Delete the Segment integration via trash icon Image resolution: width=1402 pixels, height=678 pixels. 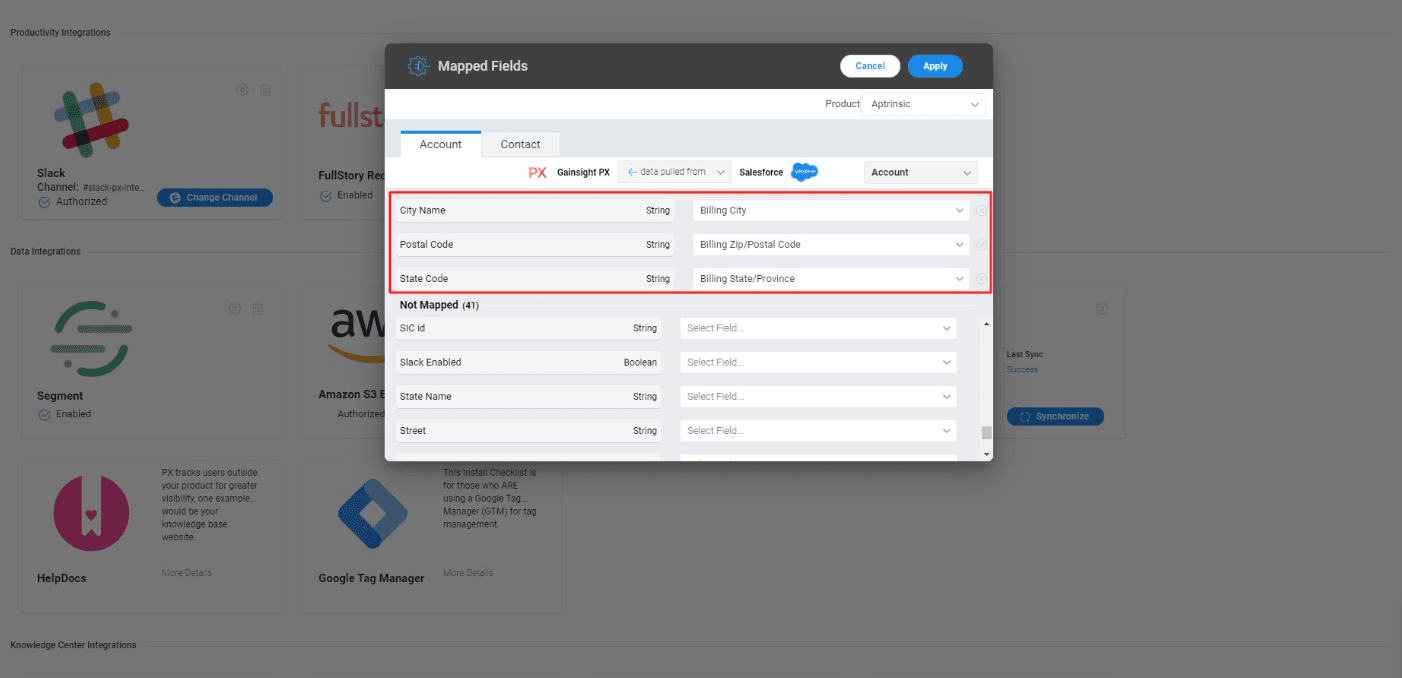click(x=257, y=309)
